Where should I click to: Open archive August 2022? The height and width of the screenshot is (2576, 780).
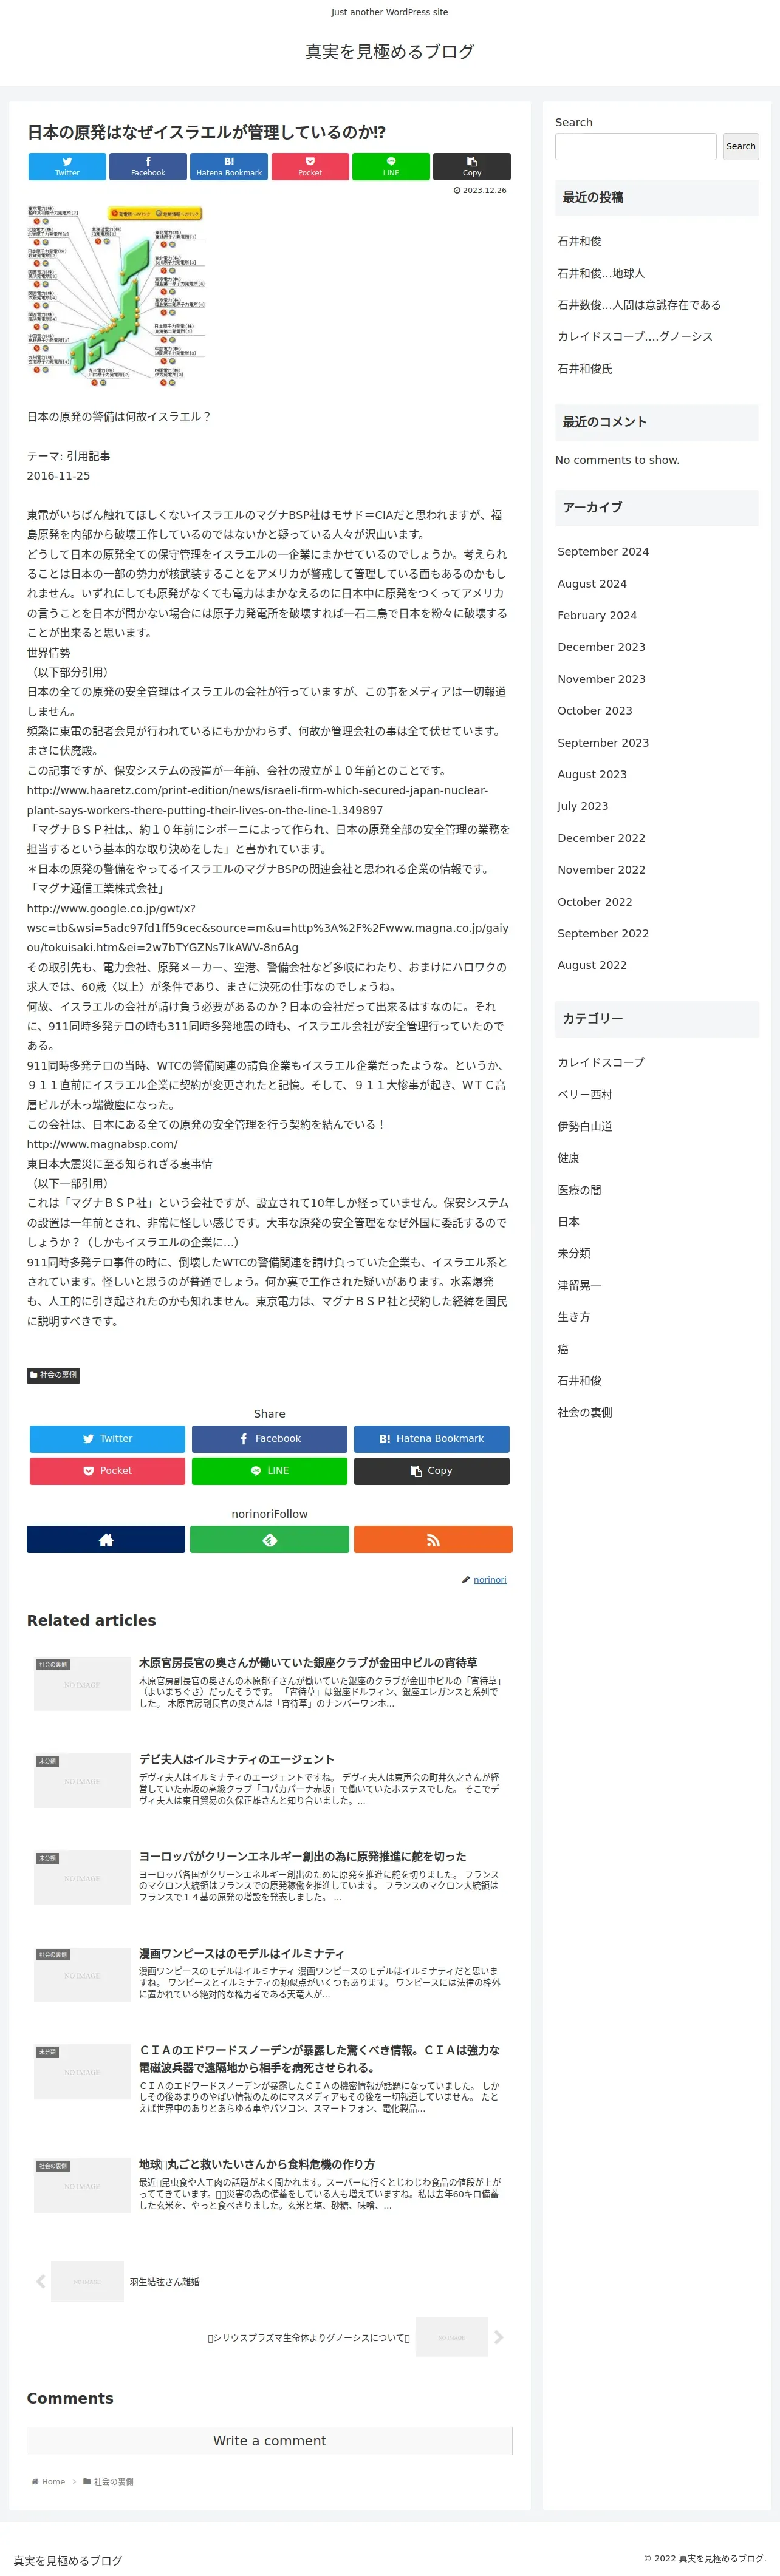pos(592,965)
